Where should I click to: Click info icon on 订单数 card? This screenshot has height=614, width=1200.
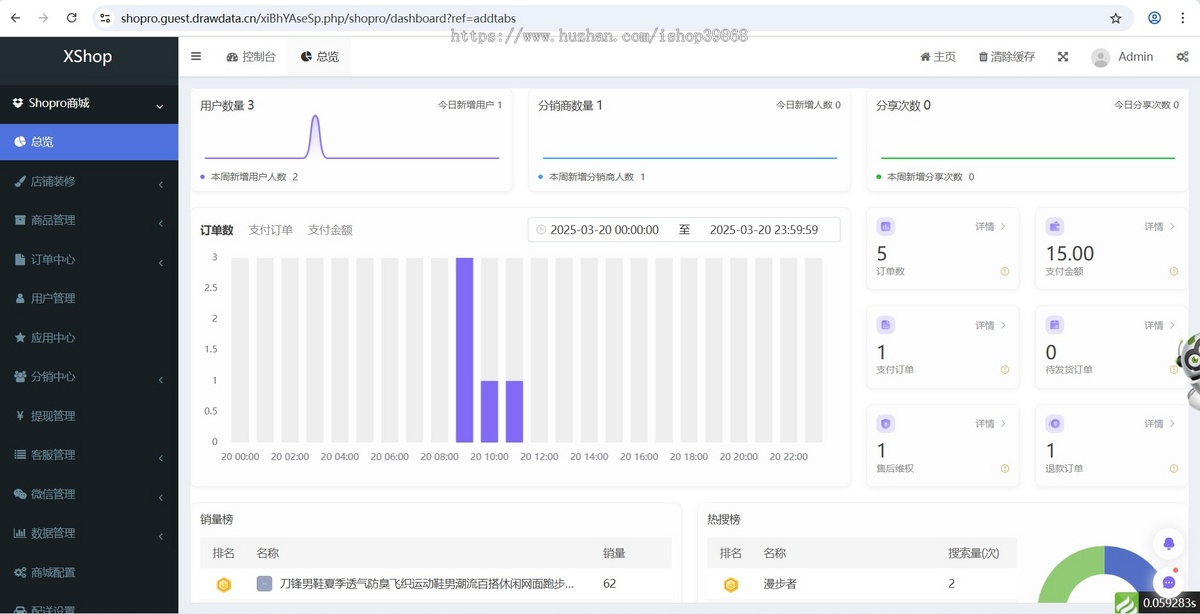[1005, 271]
